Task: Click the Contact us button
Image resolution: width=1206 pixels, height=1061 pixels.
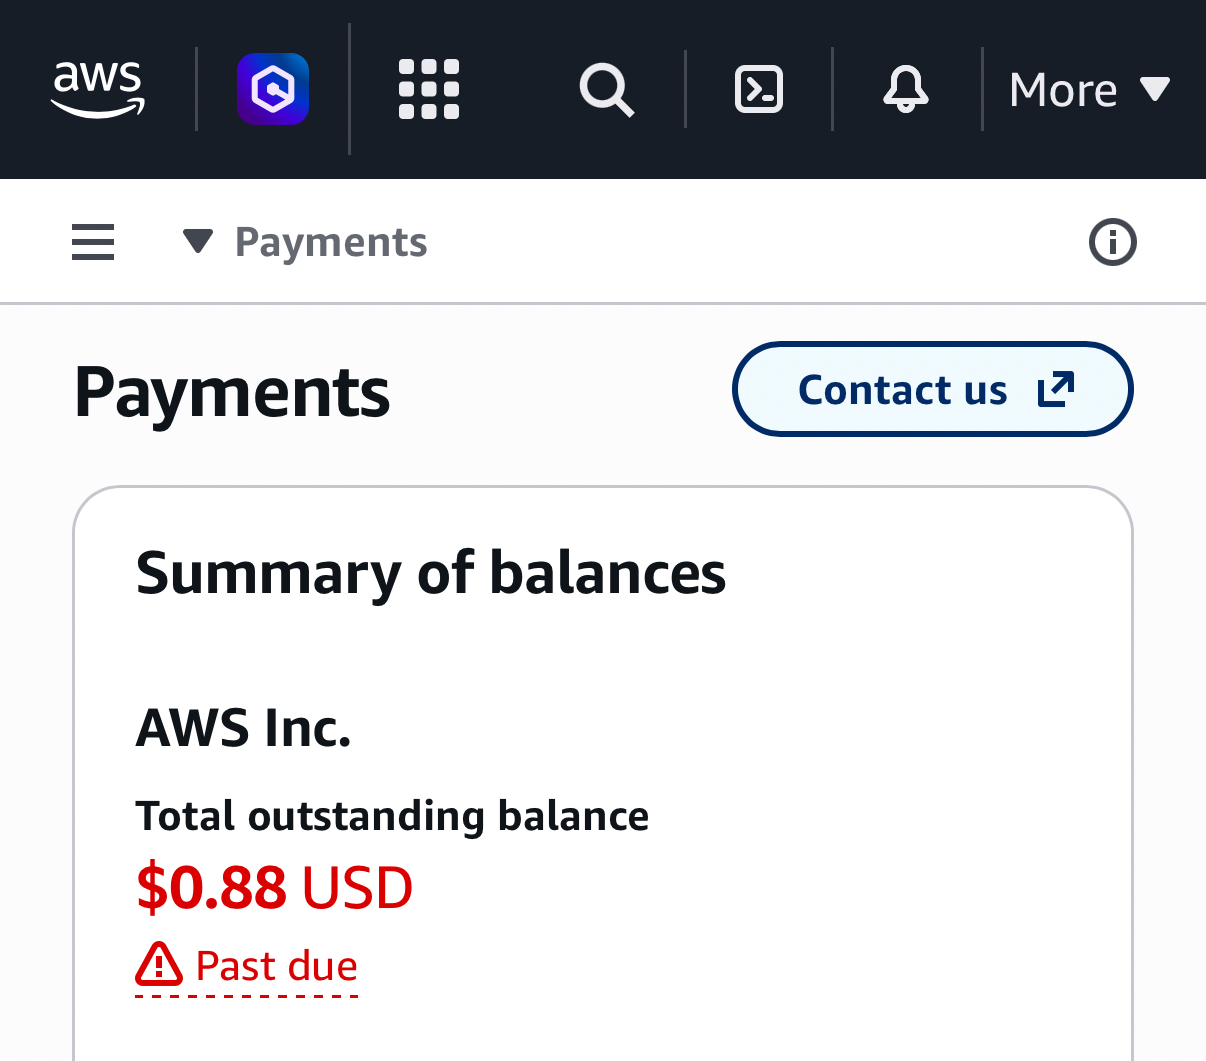Action: tap(902, 390)
